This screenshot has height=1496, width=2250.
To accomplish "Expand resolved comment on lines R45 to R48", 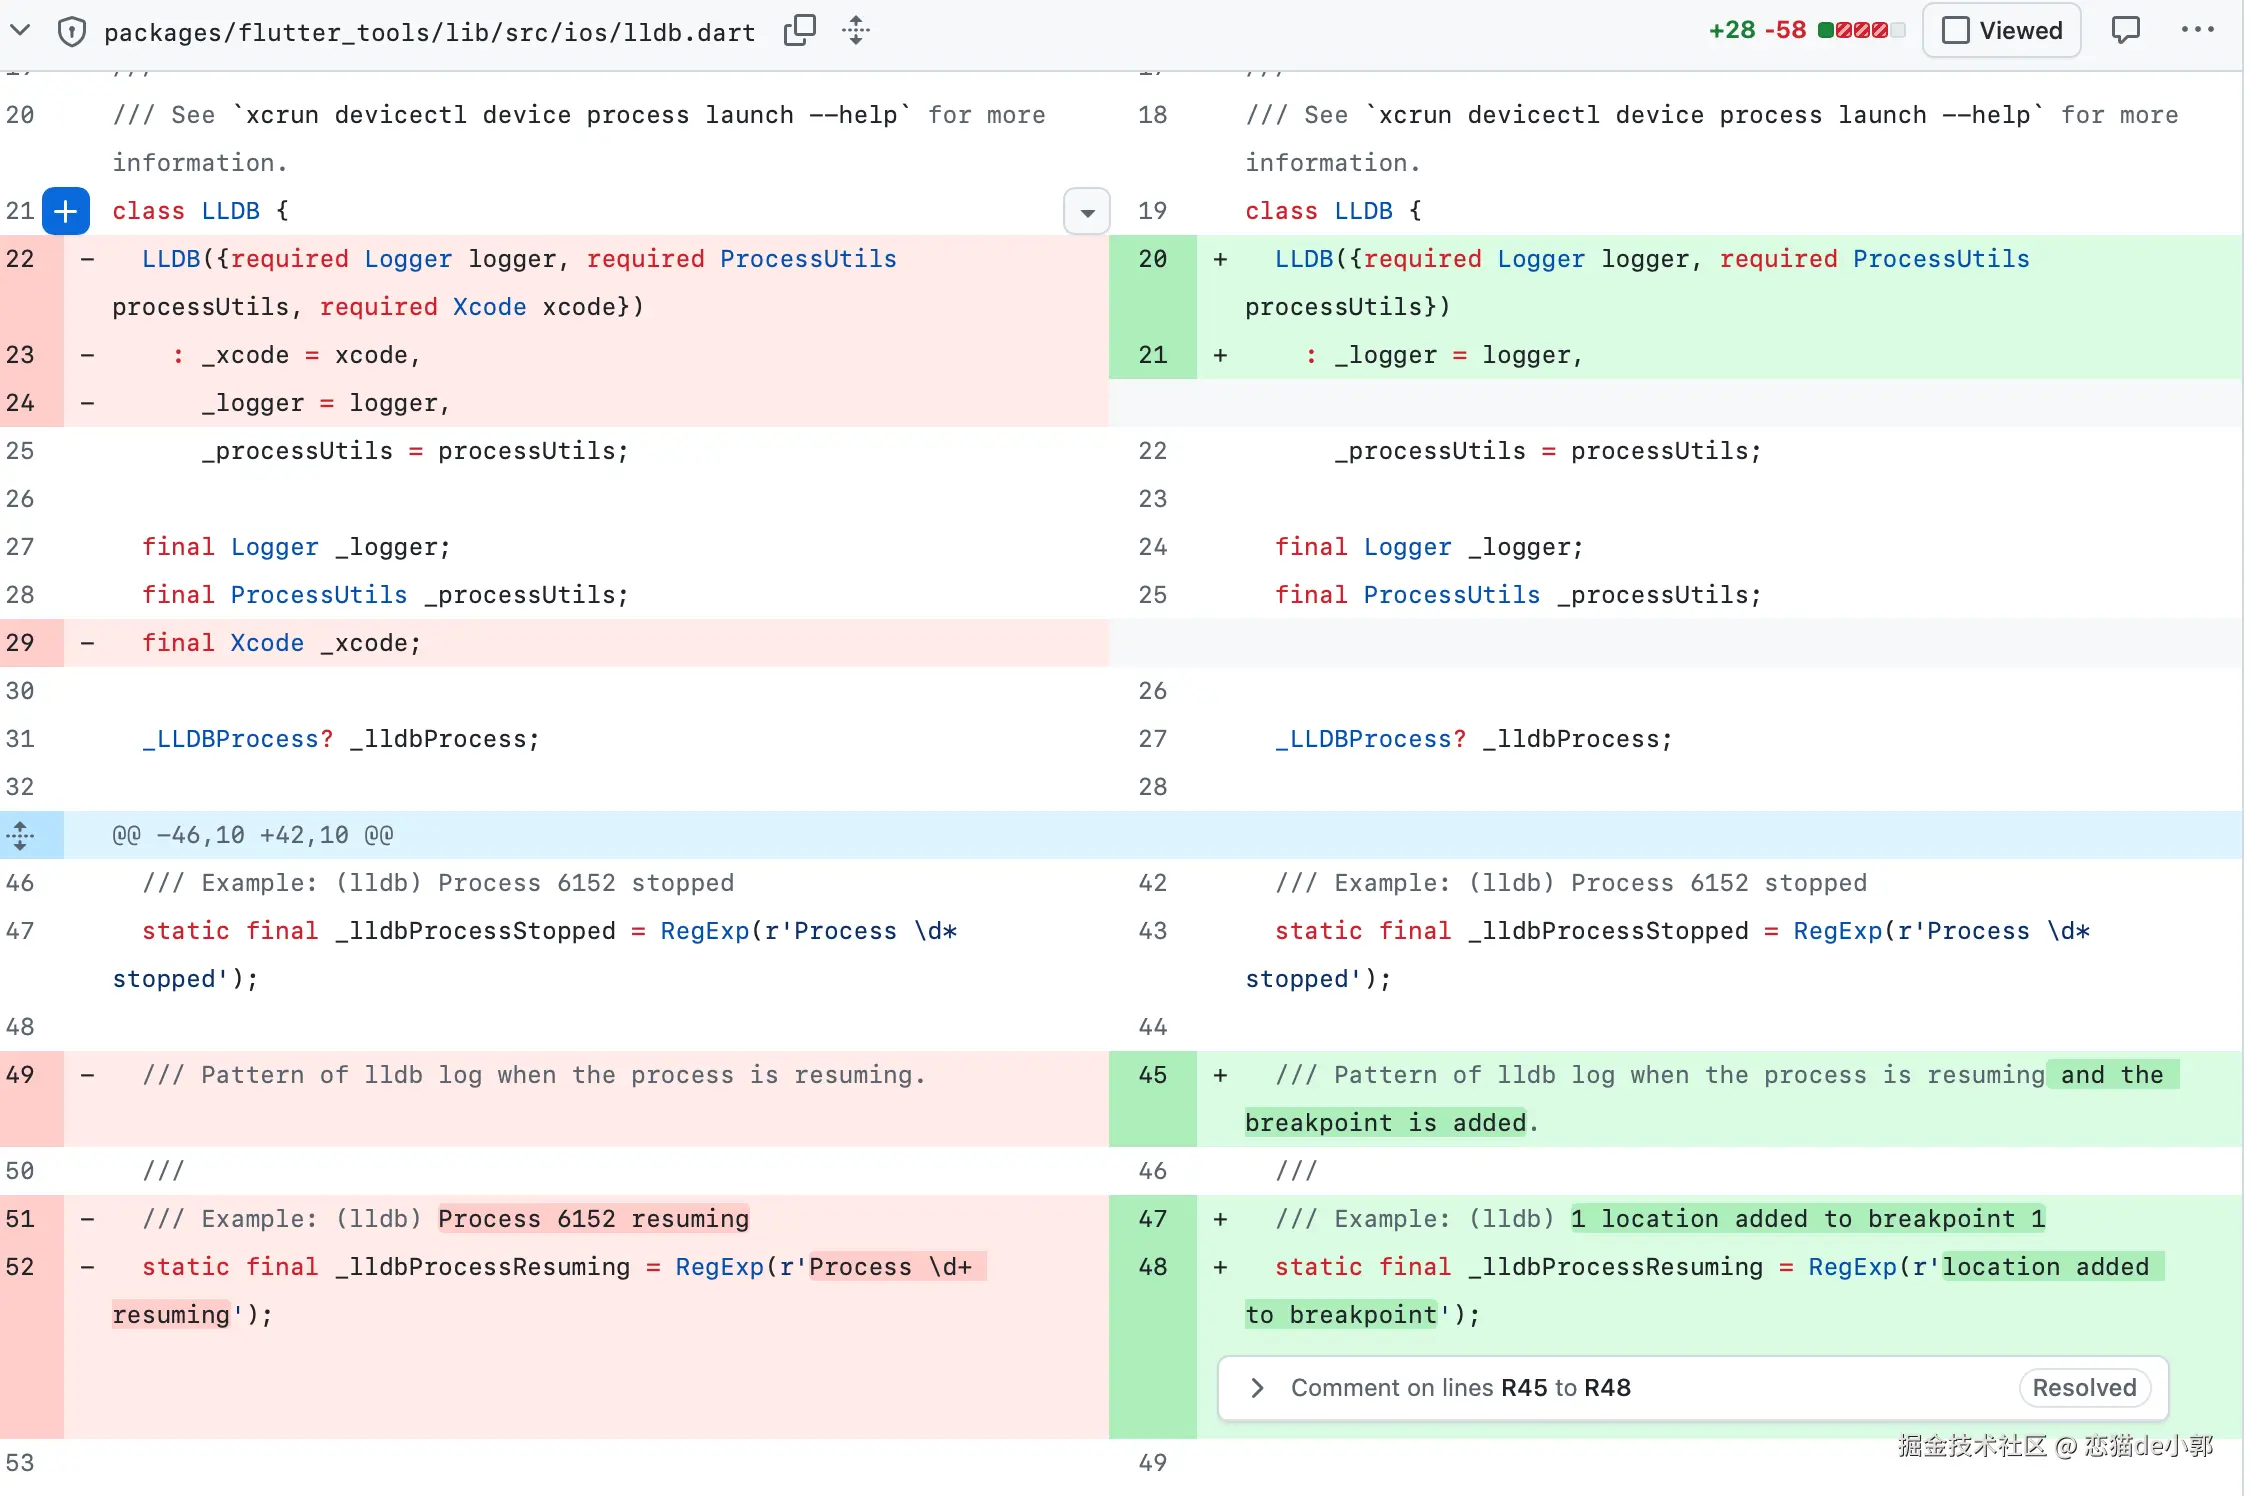I will tap(1258, 1388).
